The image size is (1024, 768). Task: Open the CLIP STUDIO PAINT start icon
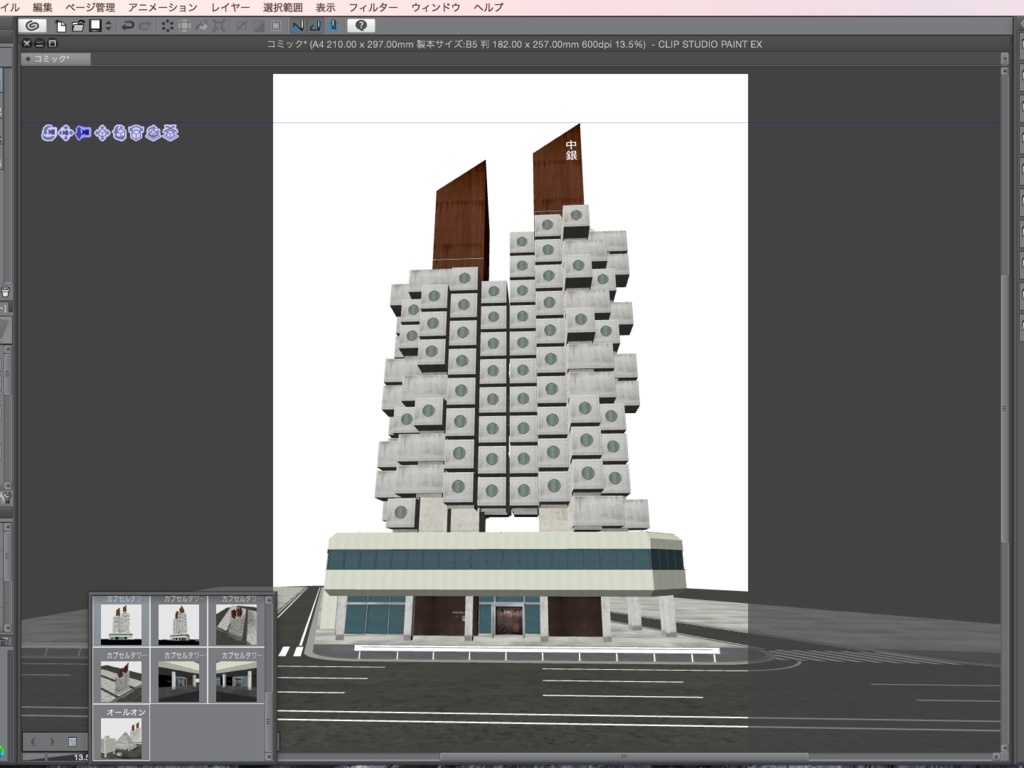click(32, 25)
